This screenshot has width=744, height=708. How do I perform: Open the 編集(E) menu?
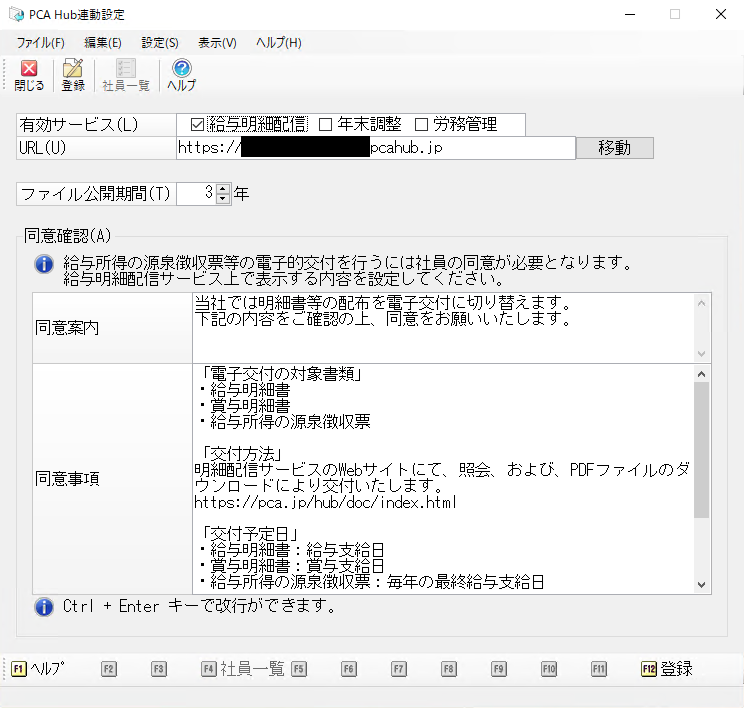pos(102,43)
